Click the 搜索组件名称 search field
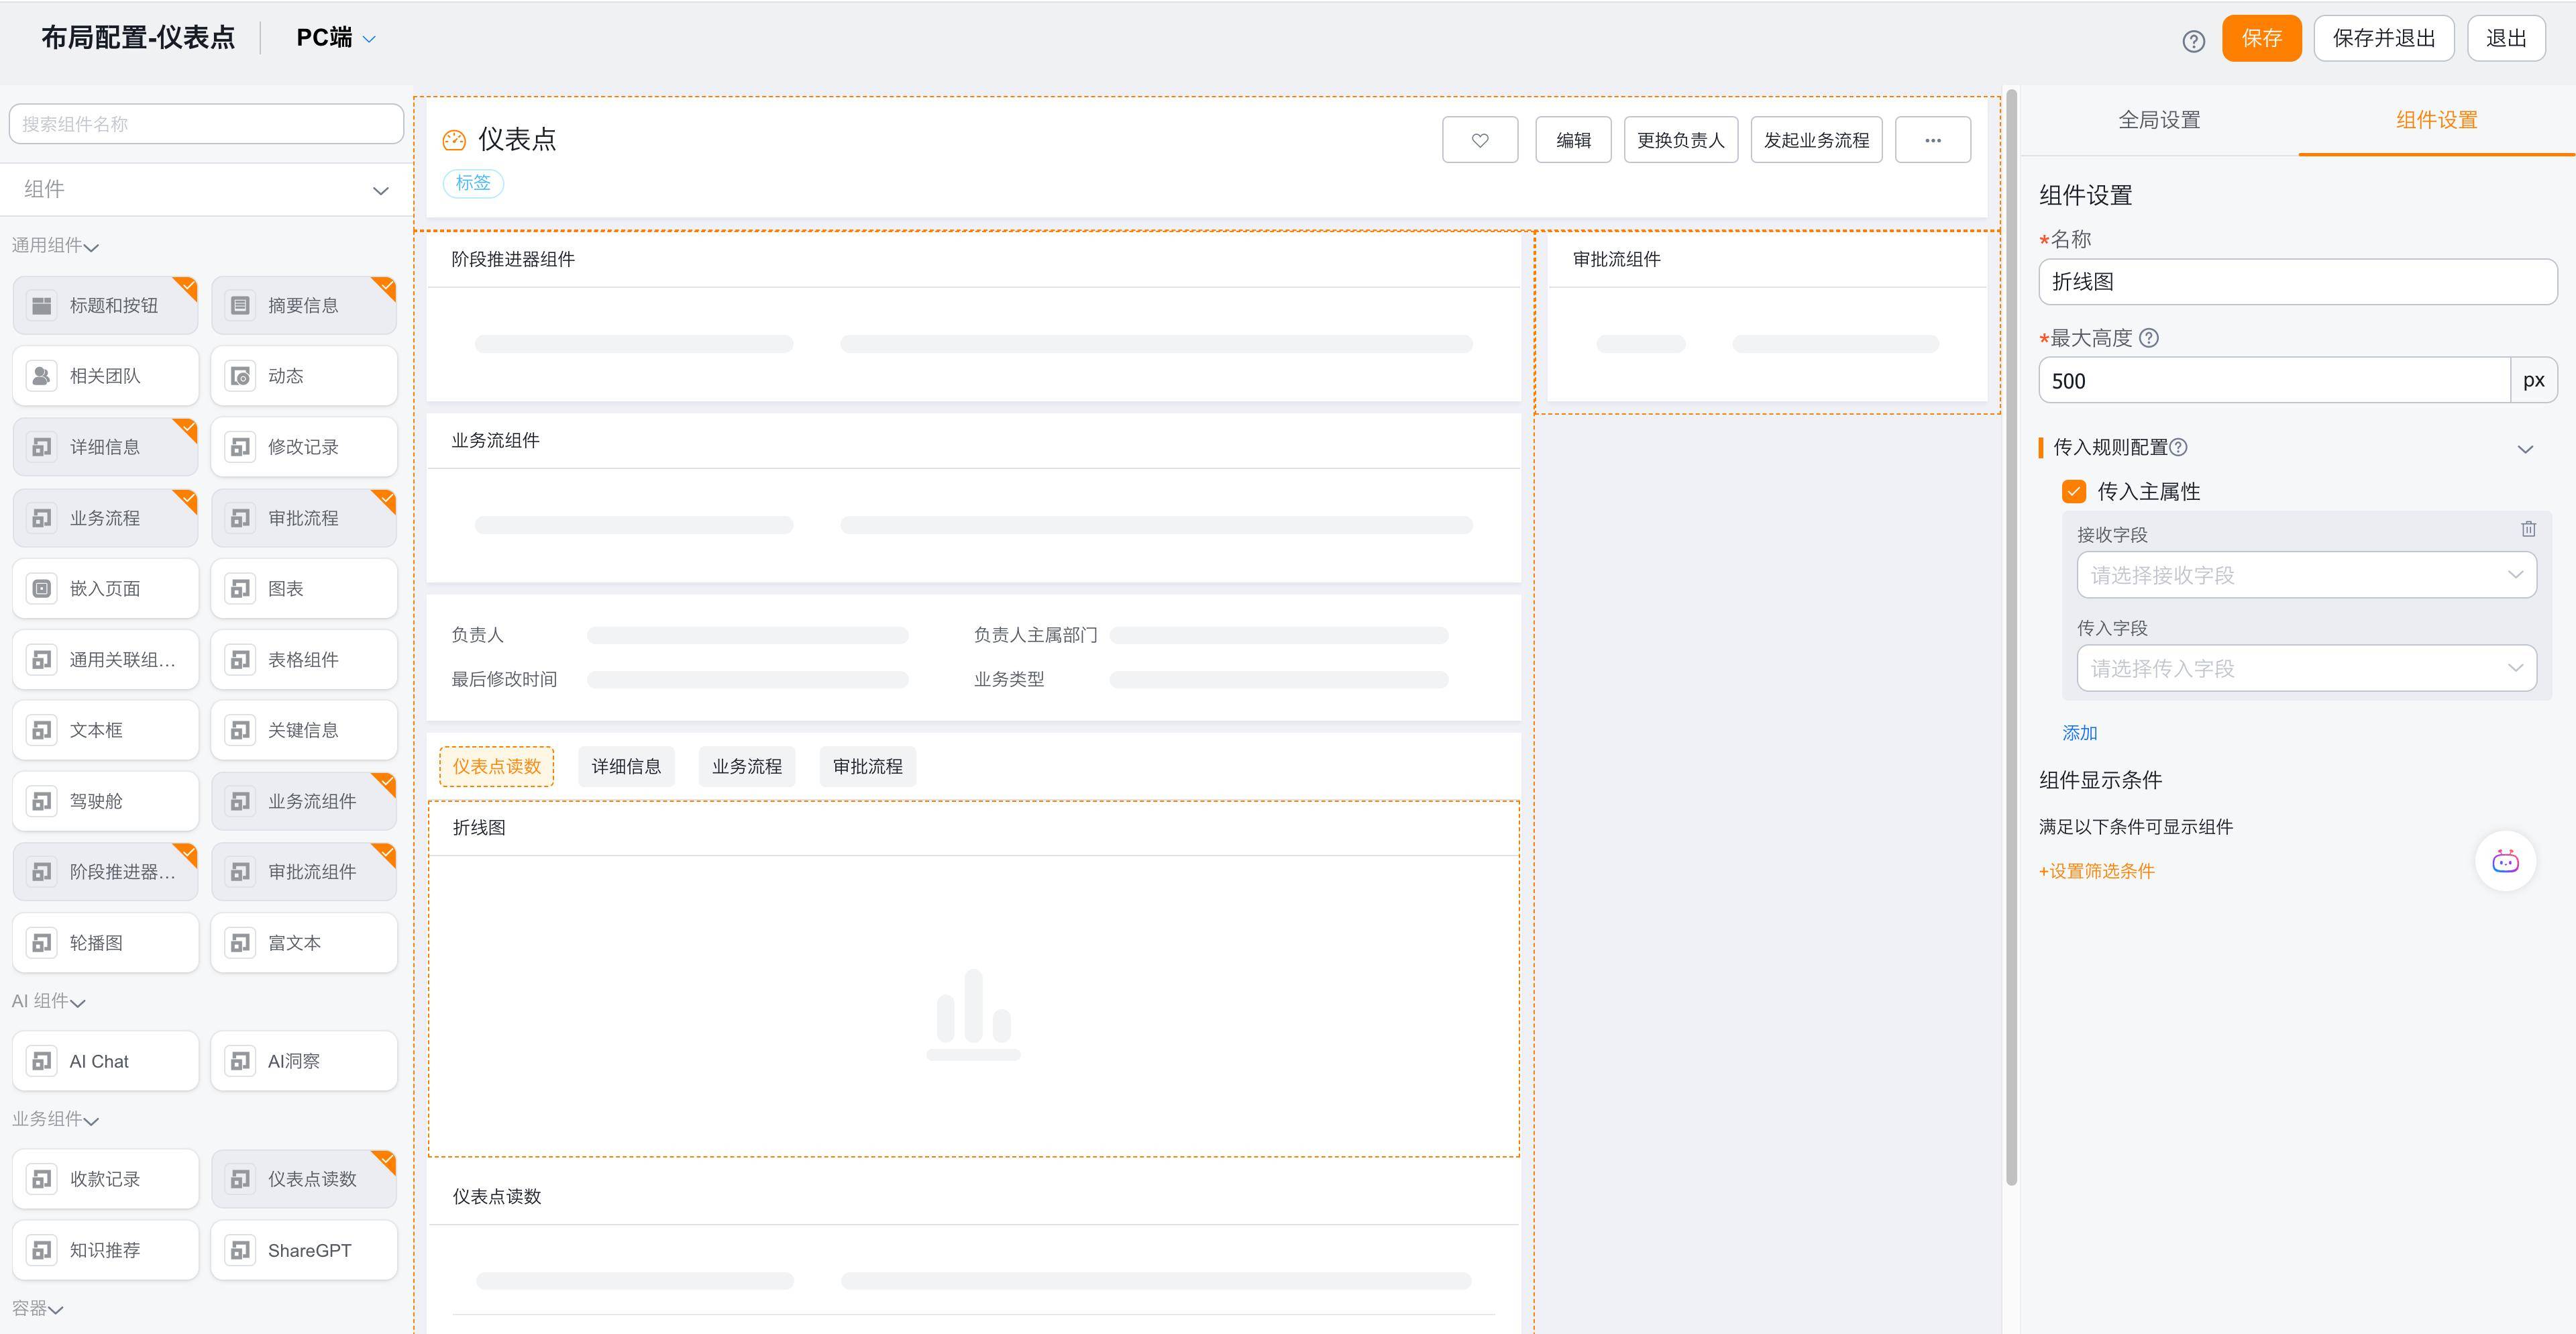Viewport: 2576px width, 1334px height. click(206, 124)
